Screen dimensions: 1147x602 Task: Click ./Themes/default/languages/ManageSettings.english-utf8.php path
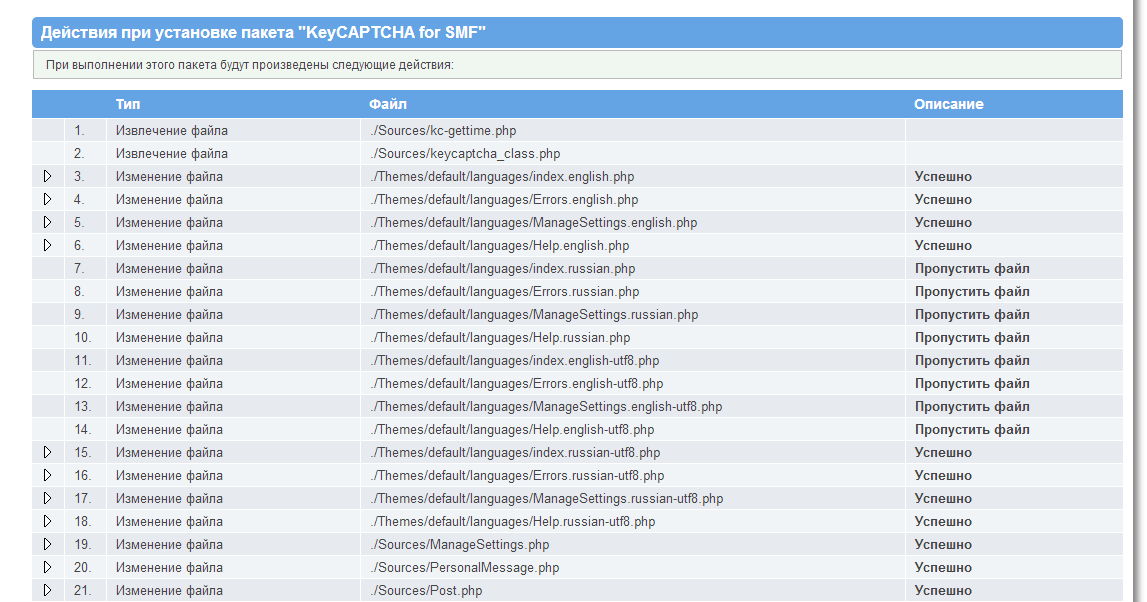(x=546, y=407)
